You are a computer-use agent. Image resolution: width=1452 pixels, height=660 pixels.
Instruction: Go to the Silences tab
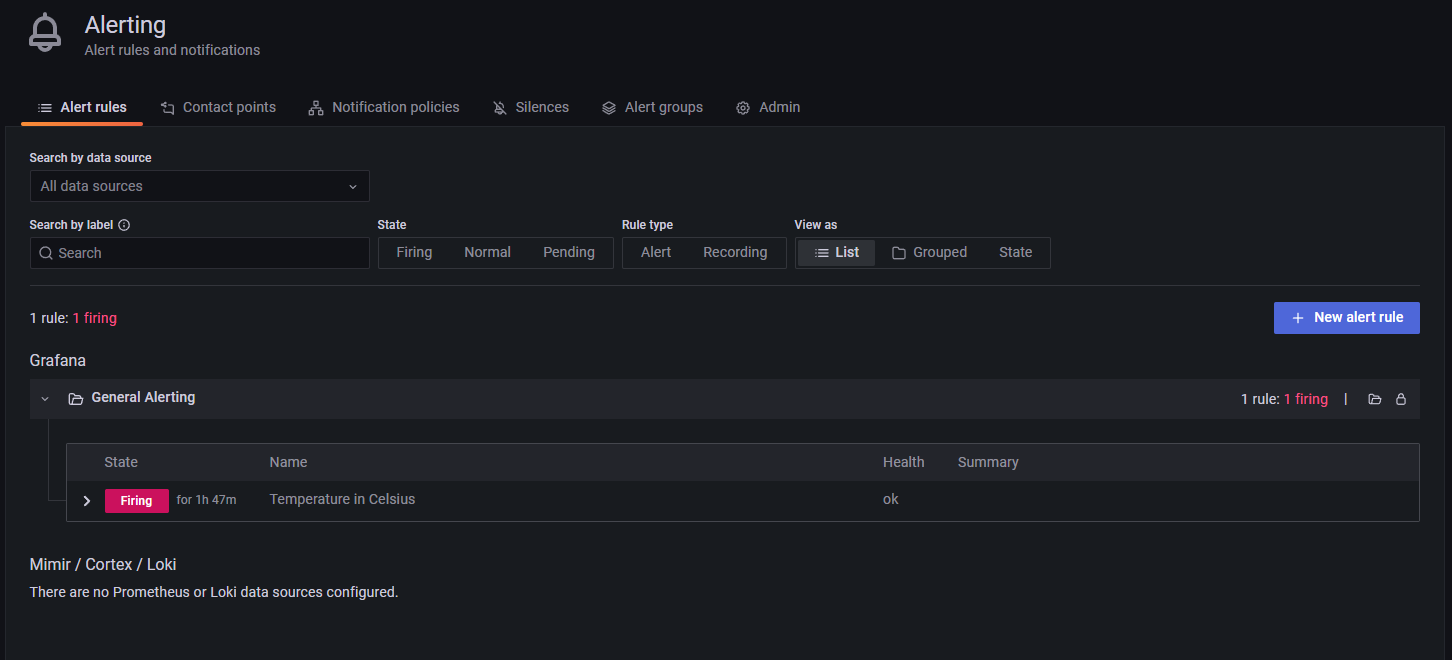pyautogui.click(x=530, y=107)
